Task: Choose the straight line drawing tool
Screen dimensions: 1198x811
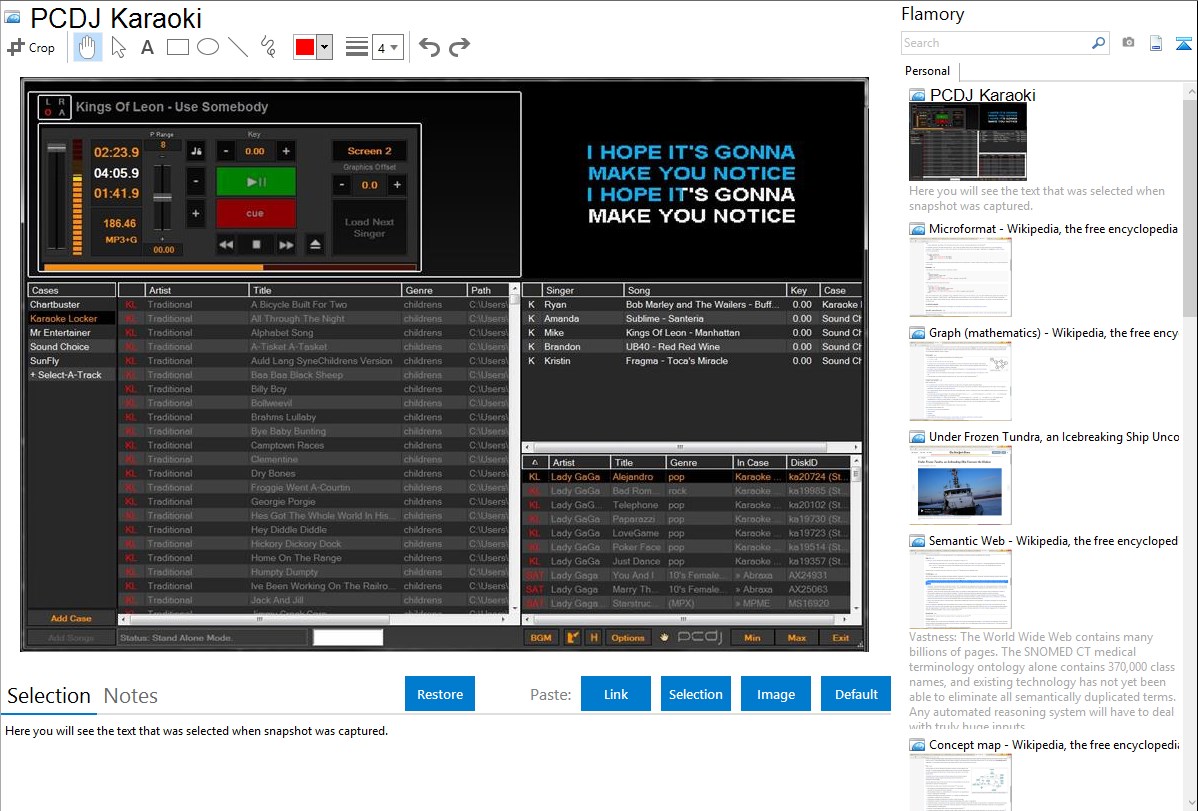Action: 238,47
